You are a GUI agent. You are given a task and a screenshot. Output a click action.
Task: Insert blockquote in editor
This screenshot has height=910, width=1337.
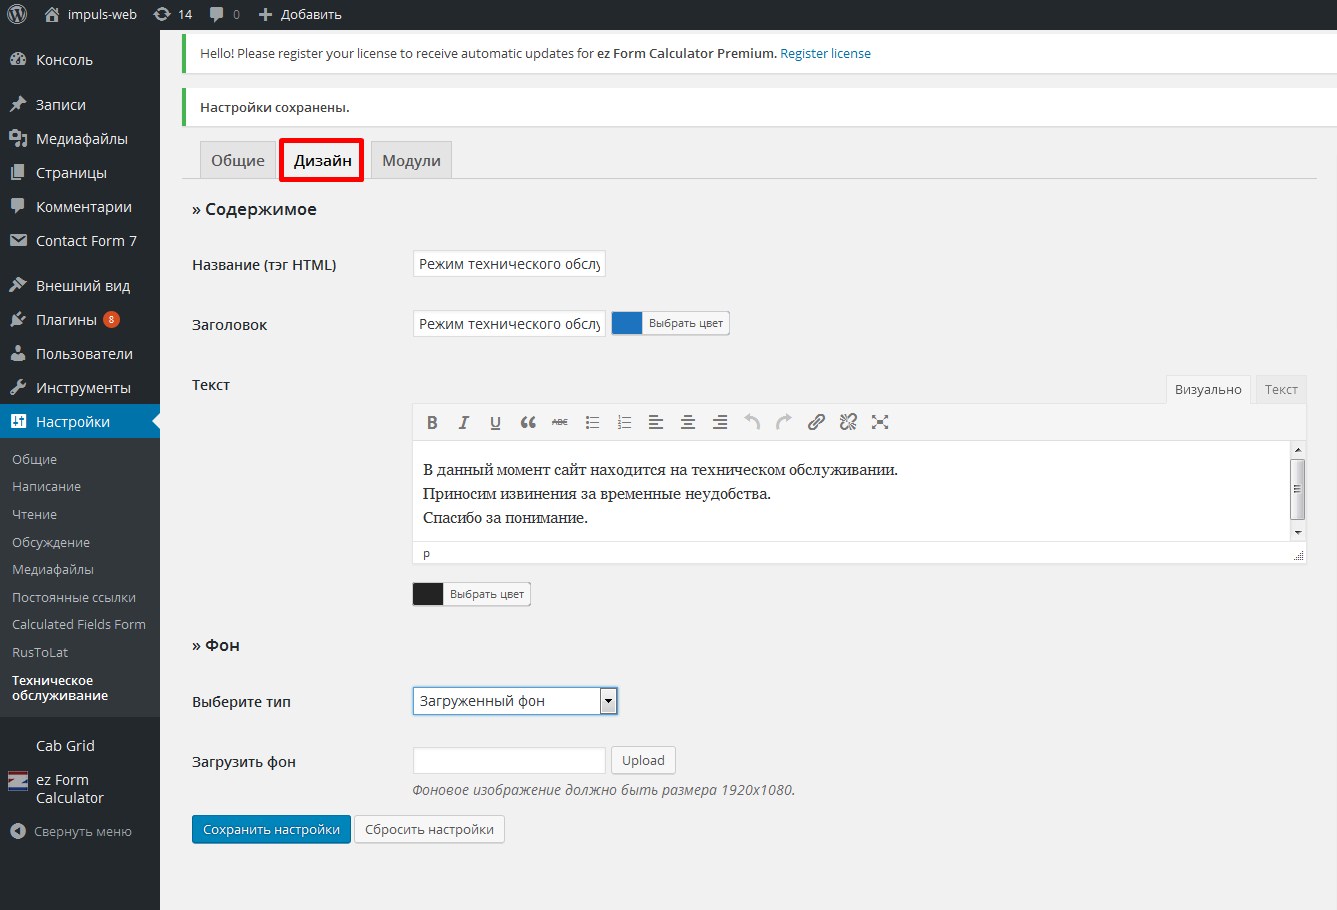point(528,422)
